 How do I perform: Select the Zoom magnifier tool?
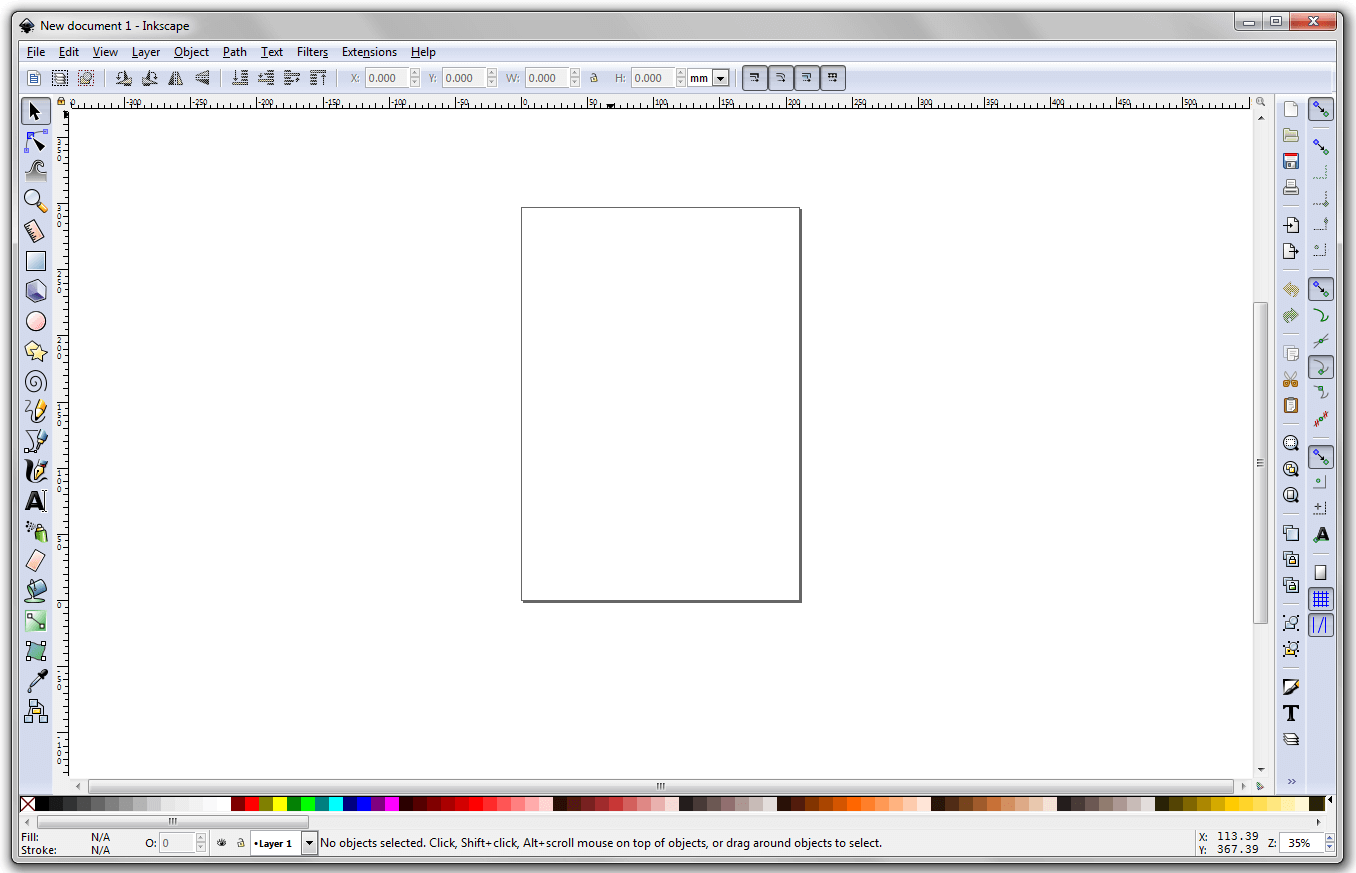pyautogui.click(x=36, y=201)
